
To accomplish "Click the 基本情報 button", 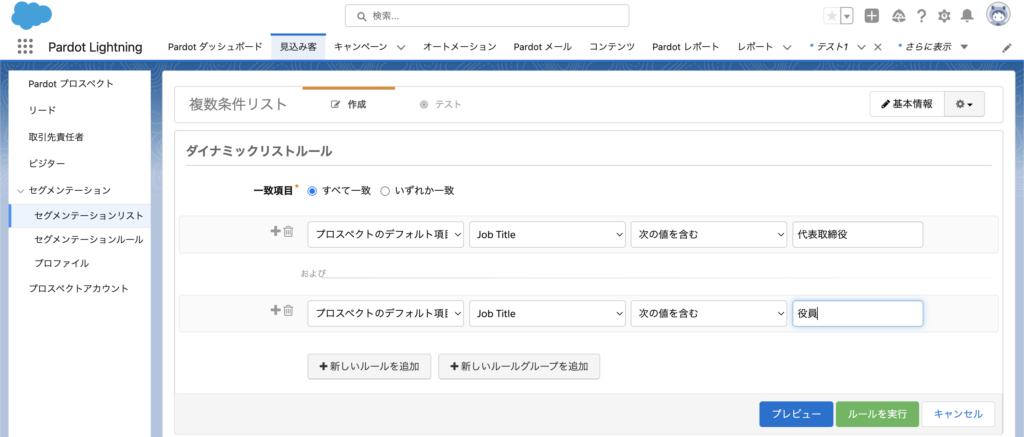I will [x=907, y=105].
